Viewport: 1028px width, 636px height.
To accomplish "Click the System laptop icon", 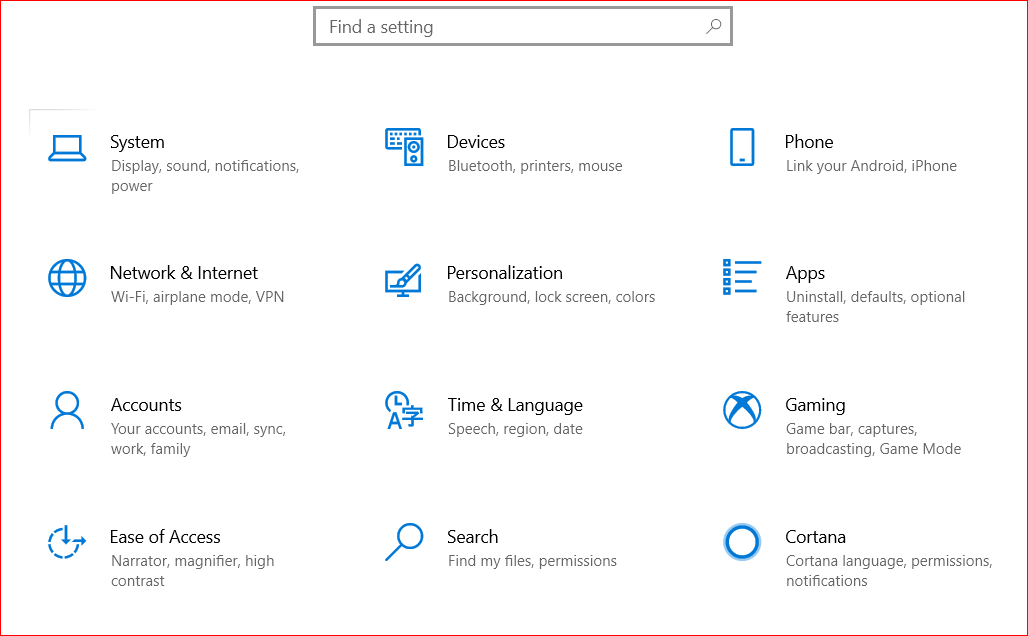I will tap(67, 148).
